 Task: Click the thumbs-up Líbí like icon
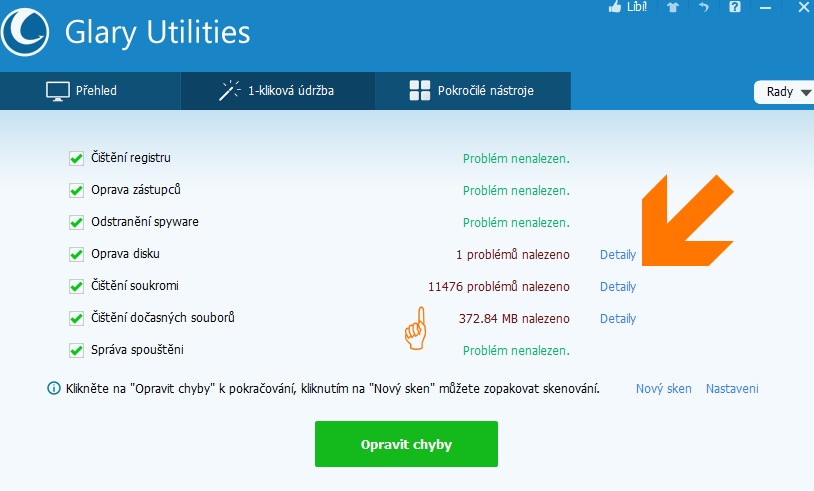[x=615, y=7]
